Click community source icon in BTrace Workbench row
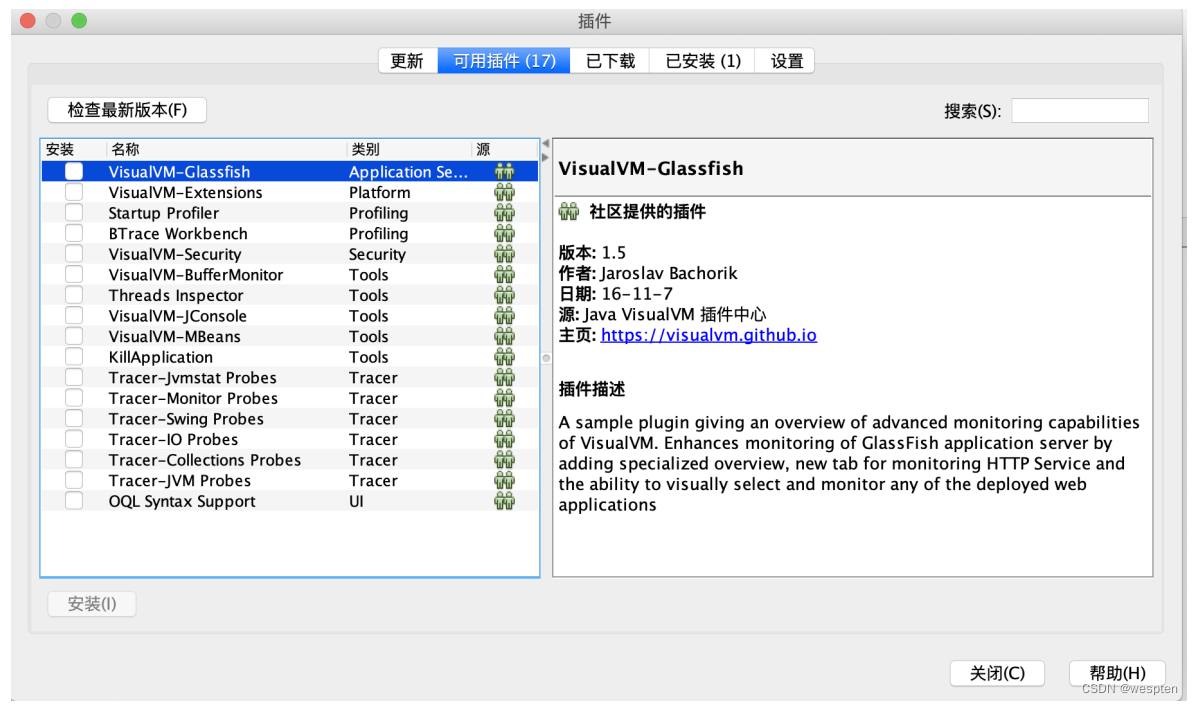Image resolution: width=1193 pixels, height=705 pixels. pos(504,233)
